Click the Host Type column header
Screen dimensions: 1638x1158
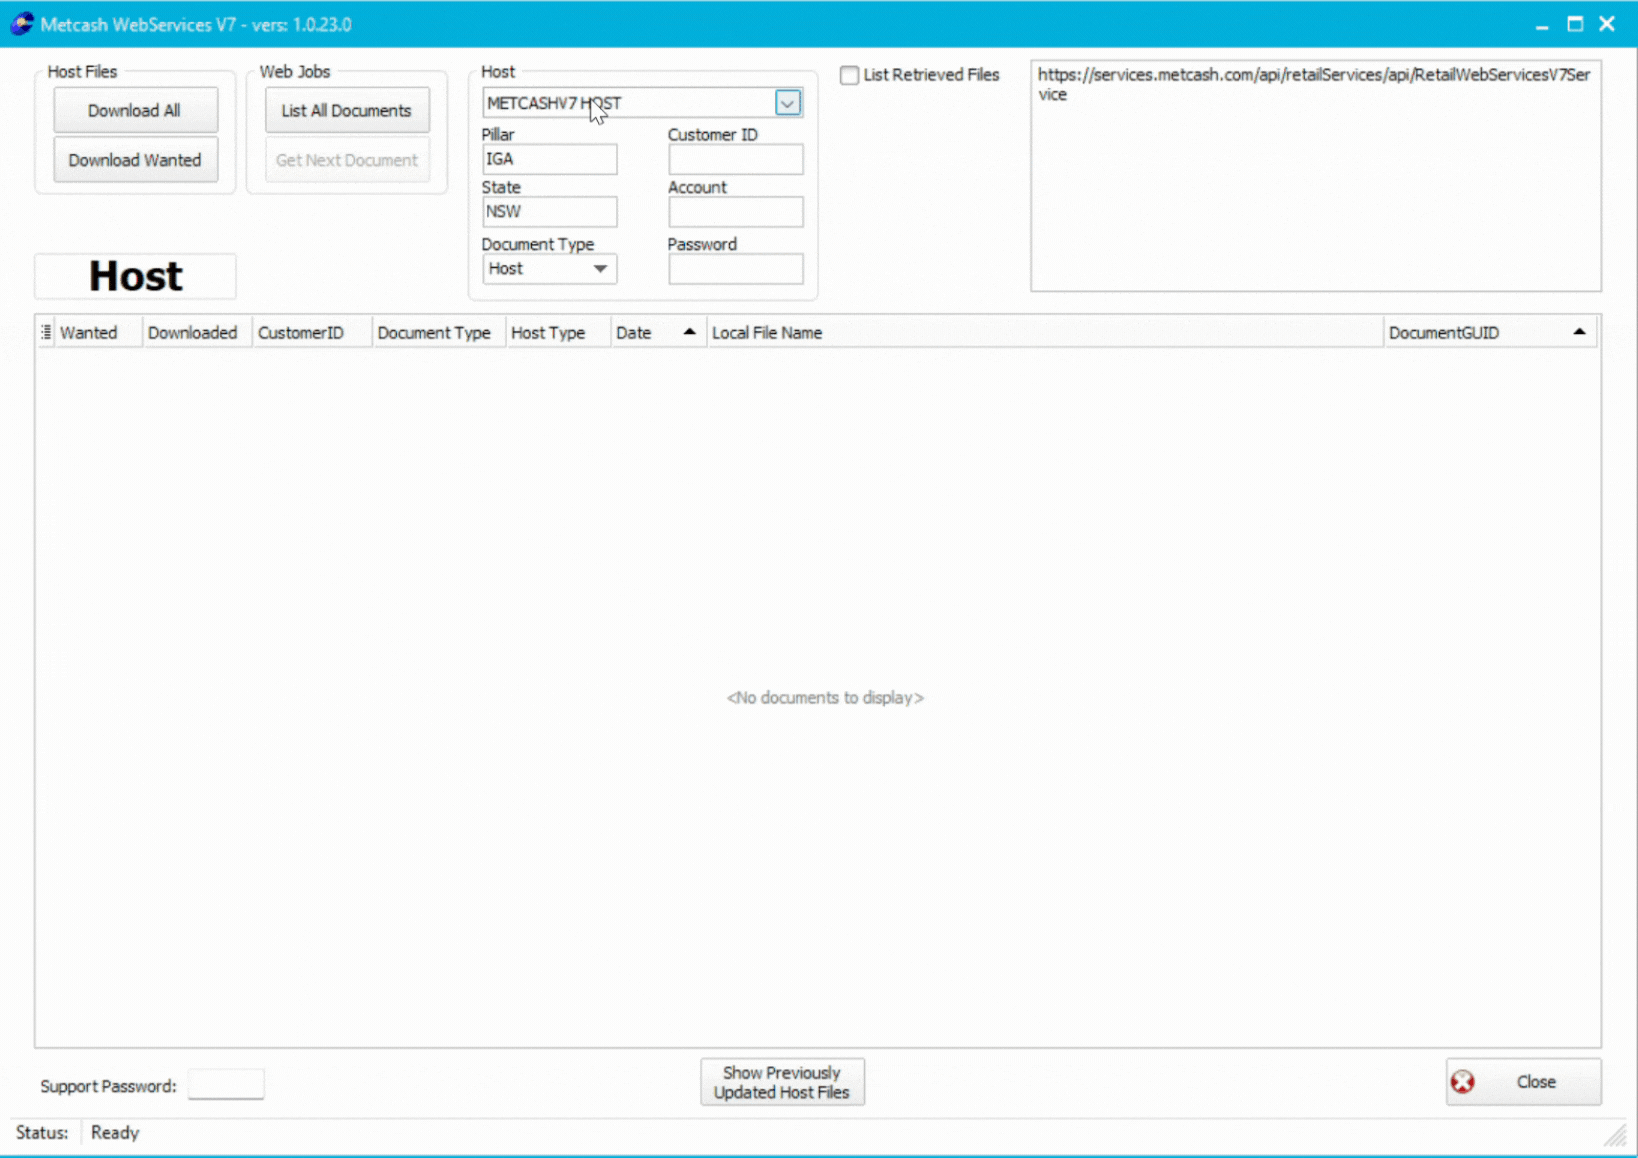[548, 332]
